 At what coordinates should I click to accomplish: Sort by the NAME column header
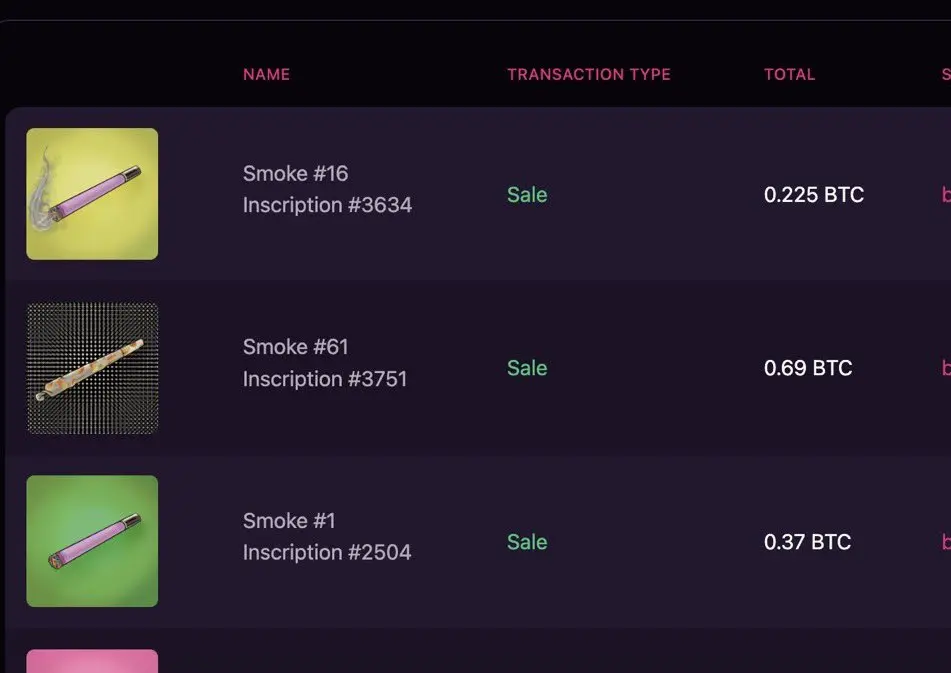[266, 74]
